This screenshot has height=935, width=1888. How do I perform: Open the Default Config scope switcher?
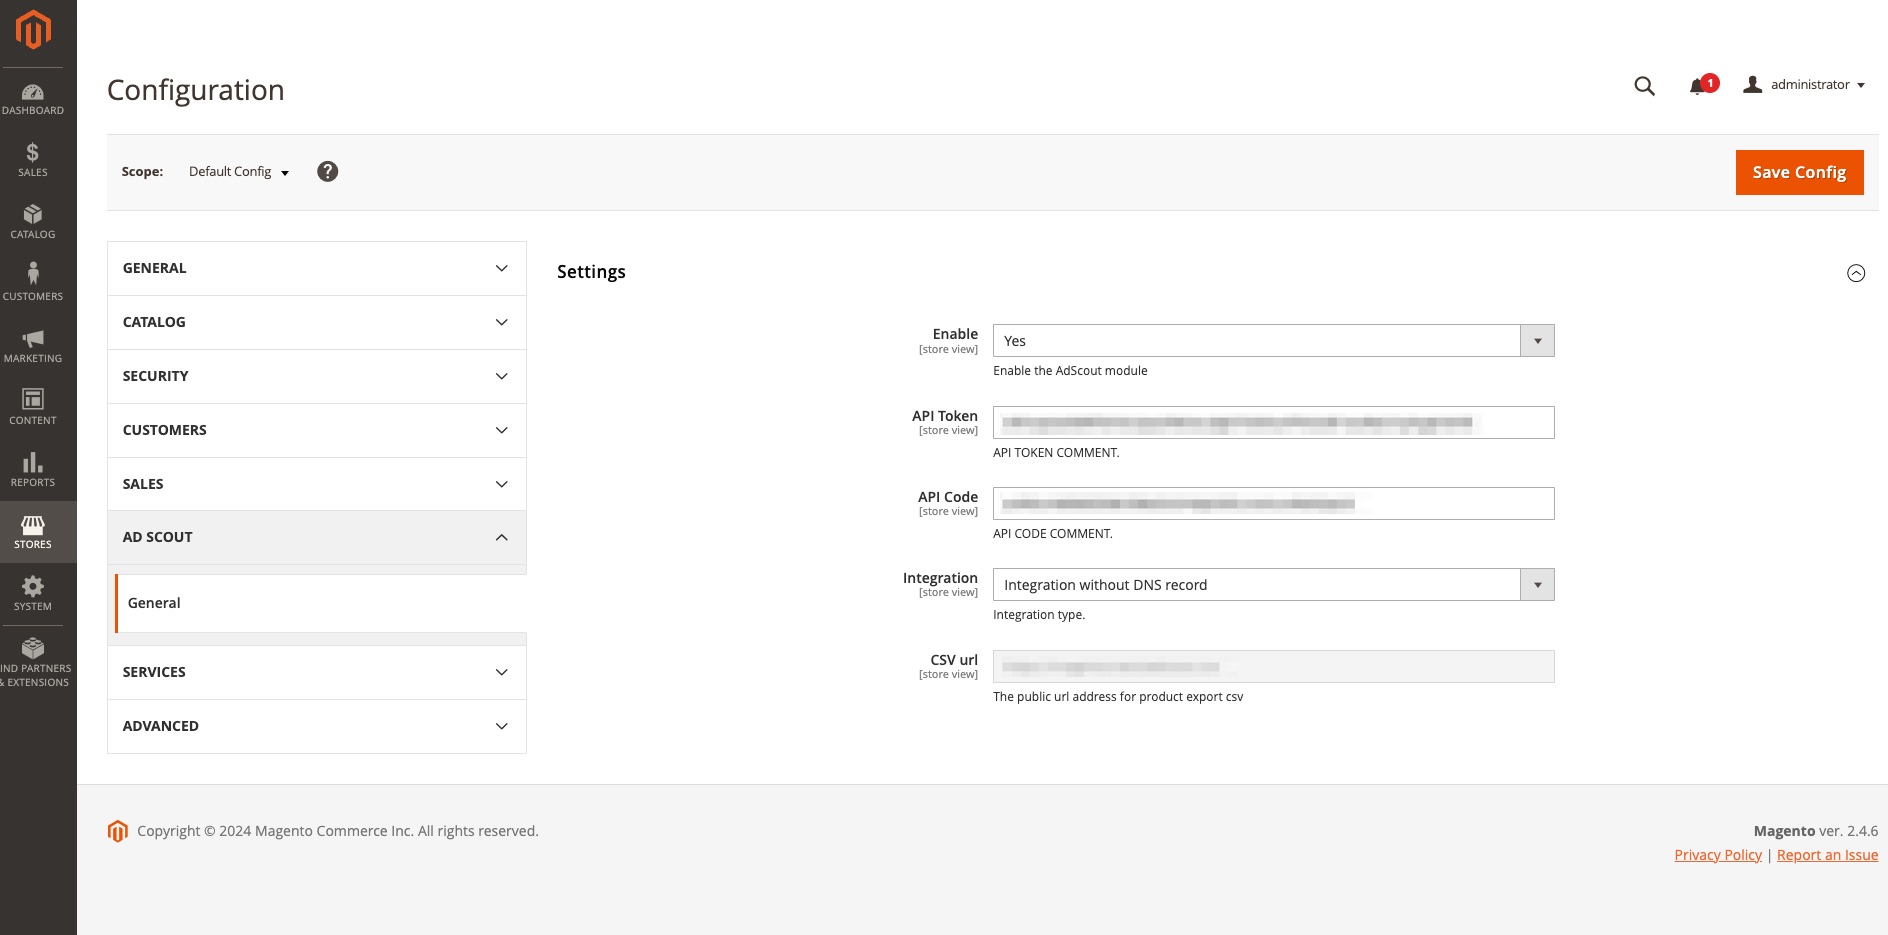pos(239,172)
